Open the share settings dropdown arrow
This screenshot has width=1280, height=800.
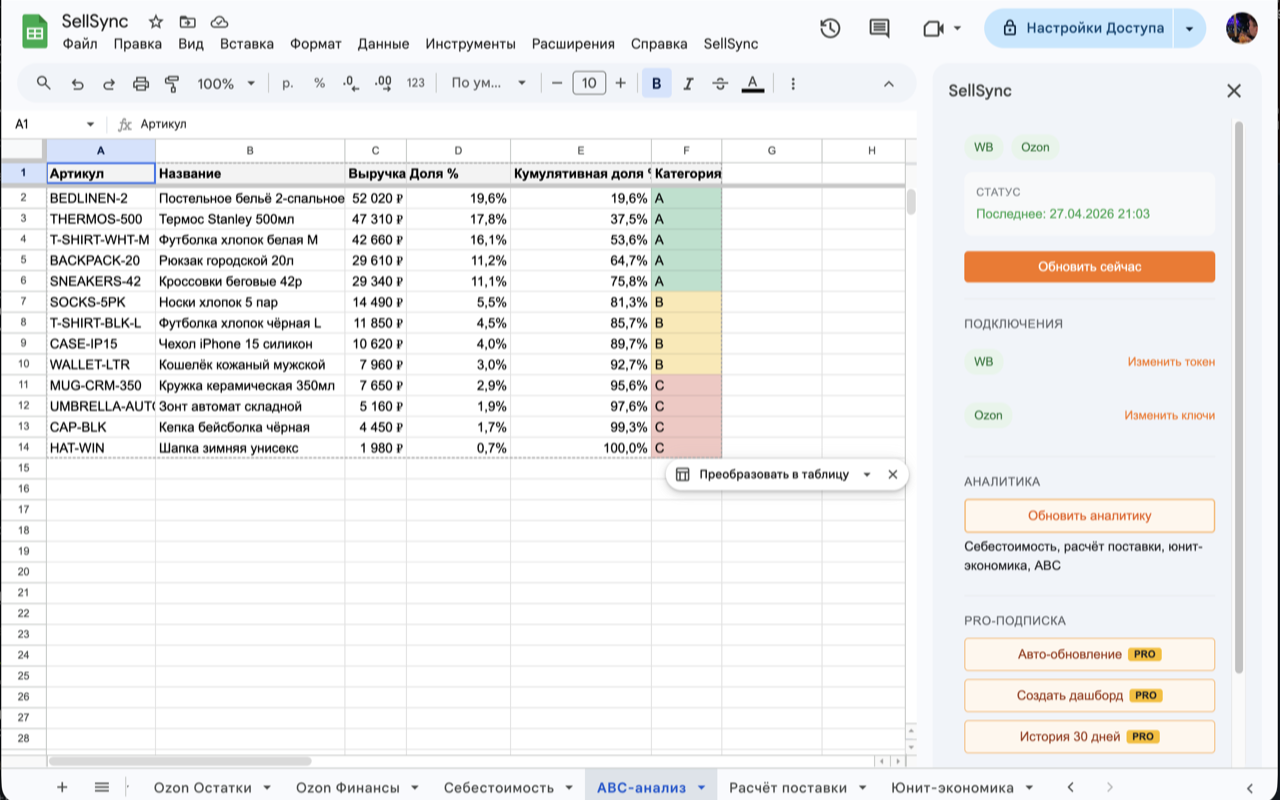click(1189, 28)
